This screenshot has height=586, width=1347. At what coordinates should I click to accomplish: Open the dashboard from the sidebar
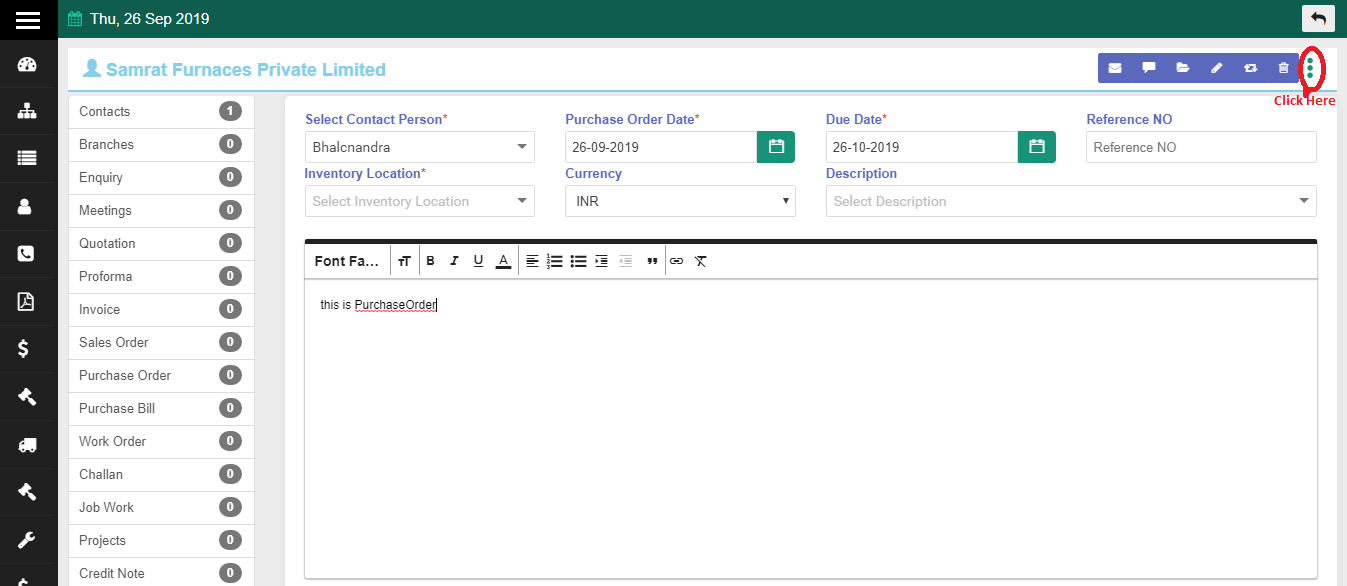(27, 66)
